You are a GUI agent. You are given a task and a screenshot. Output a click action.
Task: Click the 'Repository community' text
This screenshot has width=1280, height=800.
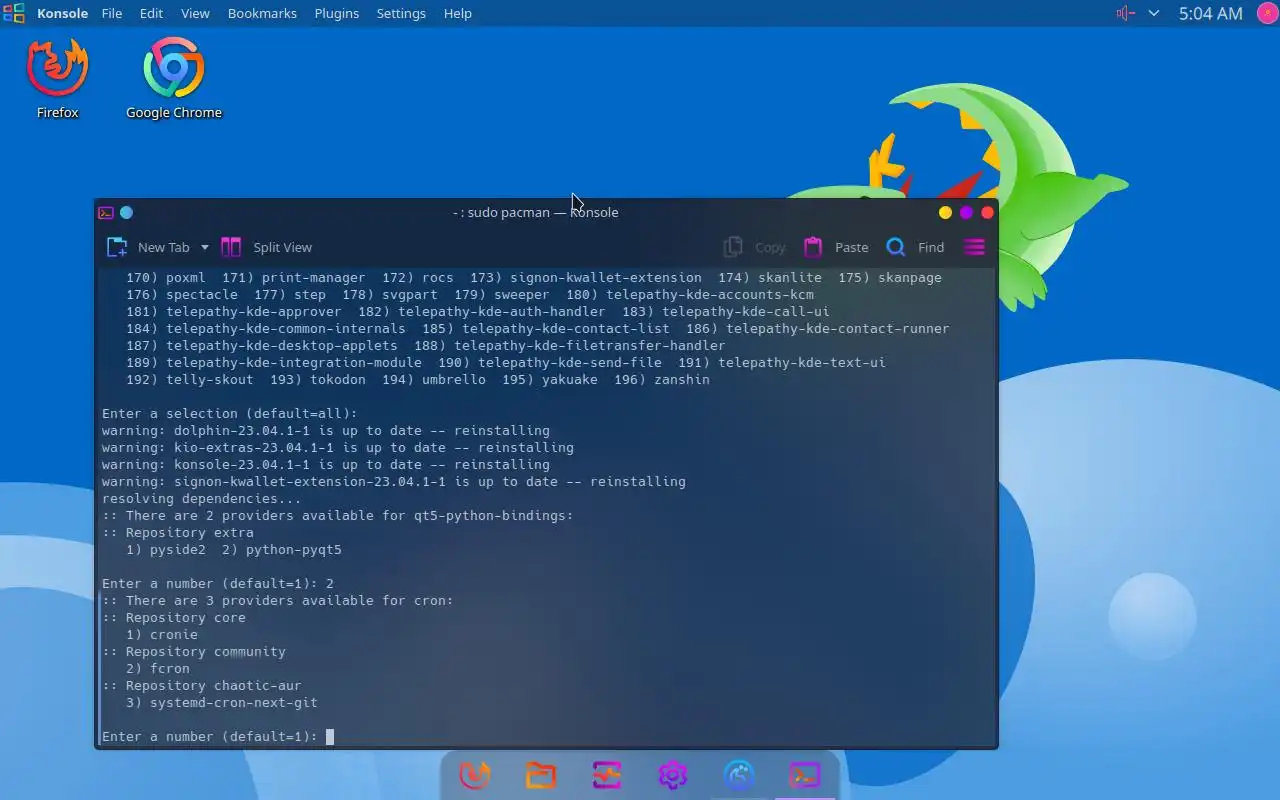(x=206, y=652)
